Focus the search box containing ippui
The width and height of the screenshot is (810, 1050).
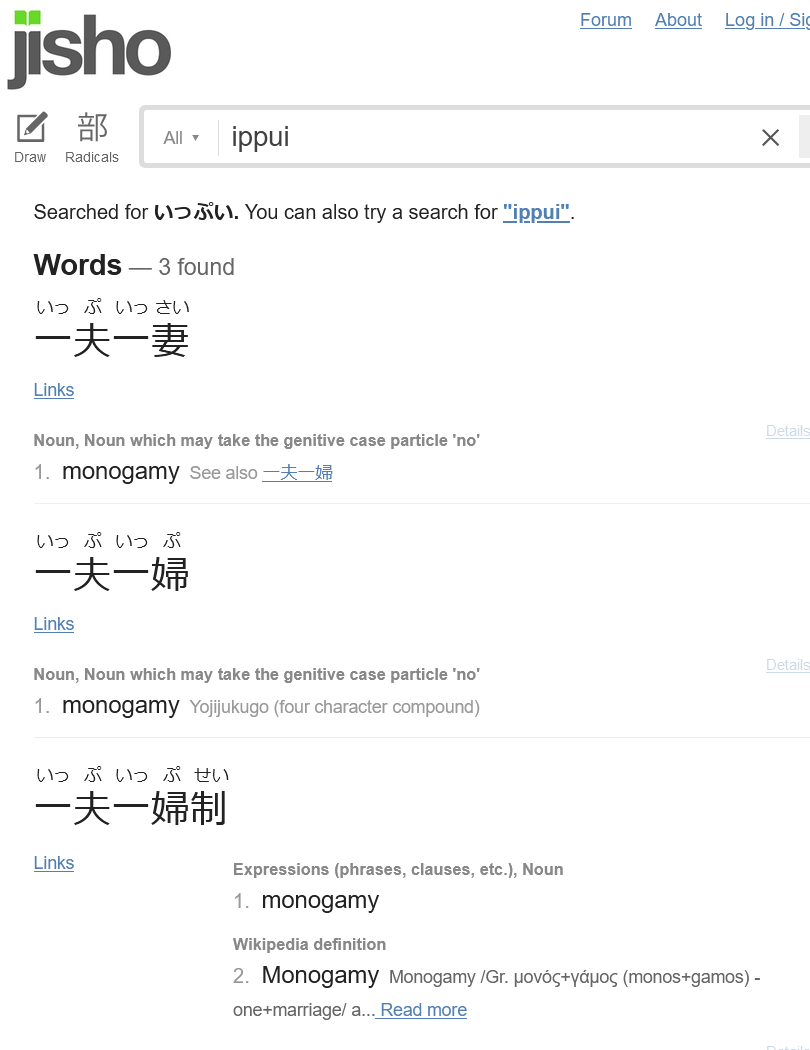pyautogui.click(x=489, y=137)
